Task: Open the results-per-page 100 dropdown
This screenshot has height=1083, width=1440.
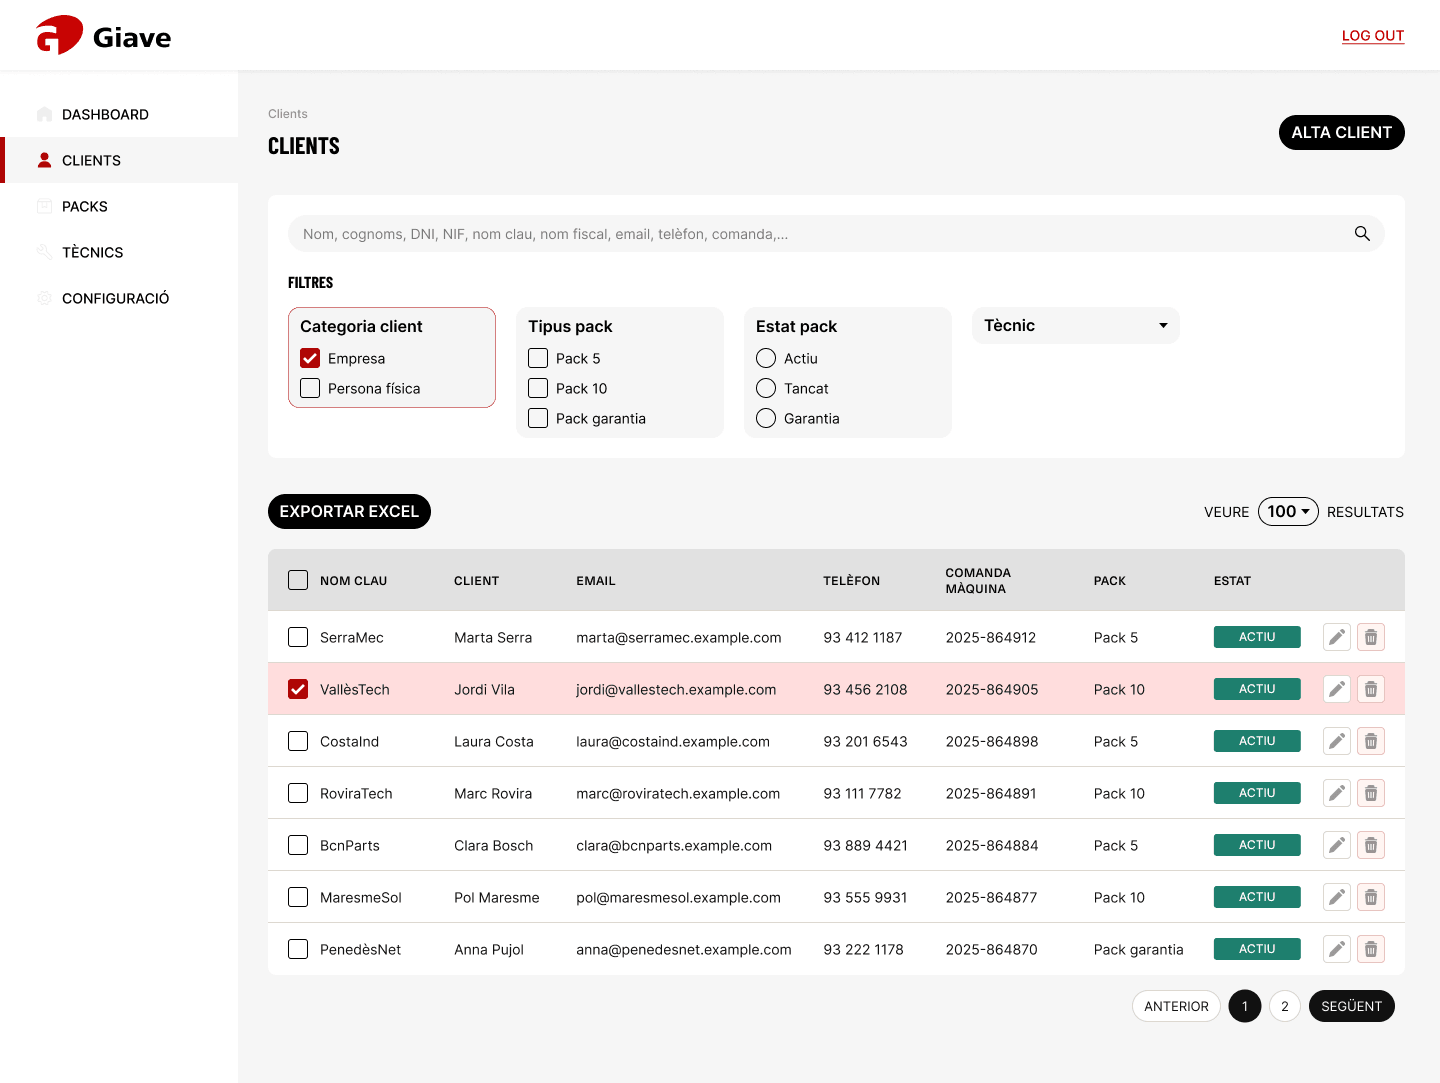Action: click(1288, 511)
